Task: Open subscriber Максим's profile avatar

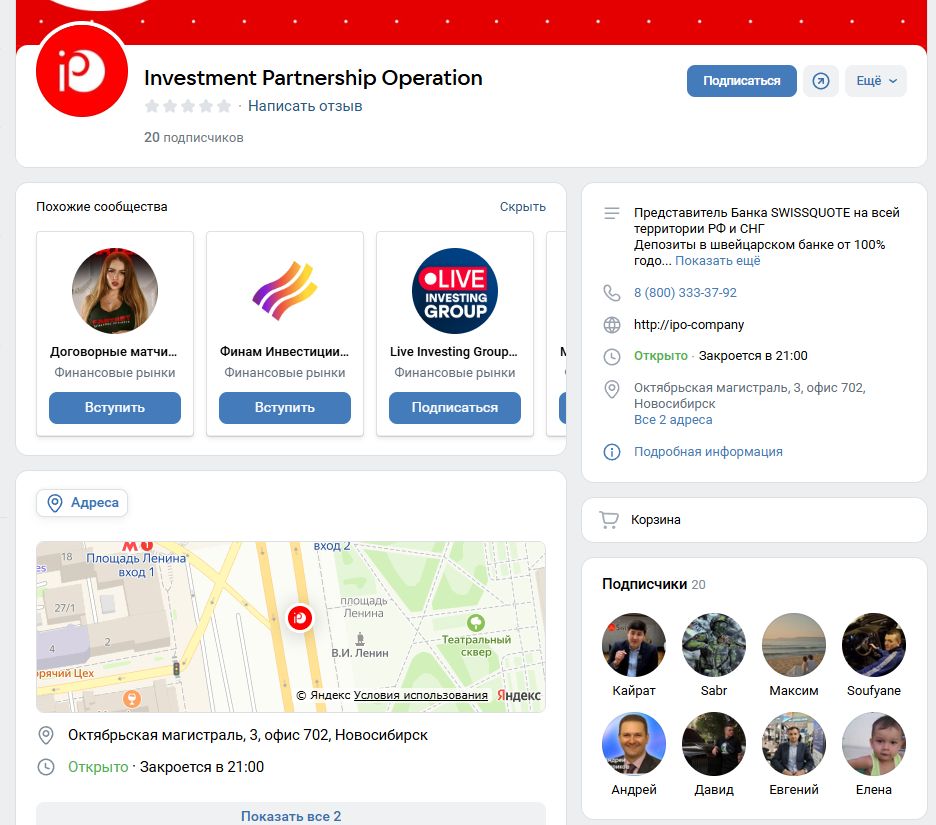Action: (793, 644)
